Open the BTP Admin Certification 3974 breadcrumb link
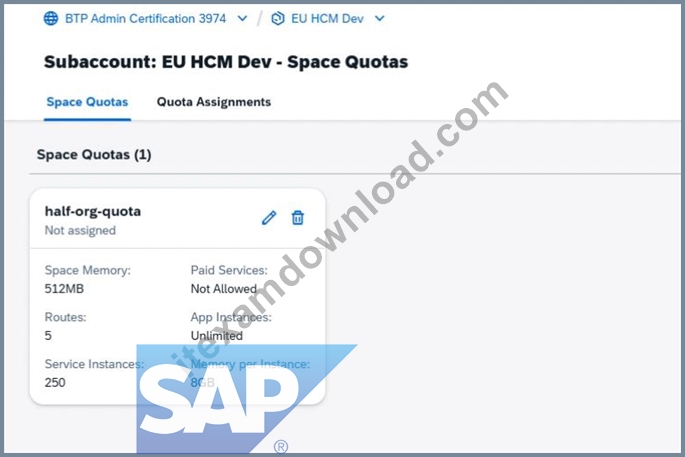The width and height of the screenshot is (685, 457). coord(145,18)
